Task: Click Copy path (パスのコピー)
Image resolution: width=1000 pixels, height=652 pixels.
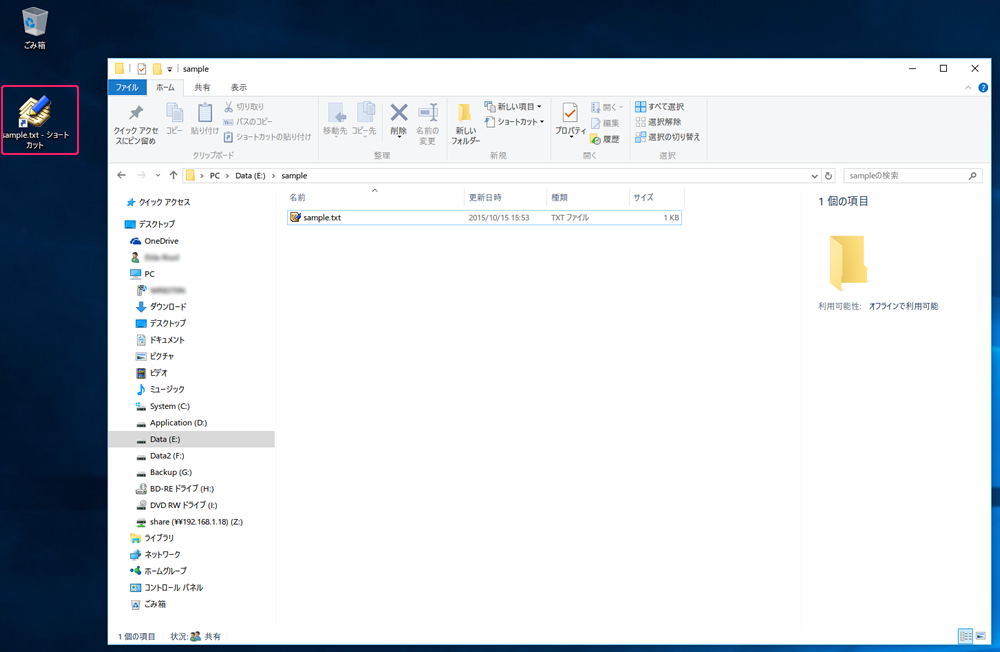Action: 248,121
